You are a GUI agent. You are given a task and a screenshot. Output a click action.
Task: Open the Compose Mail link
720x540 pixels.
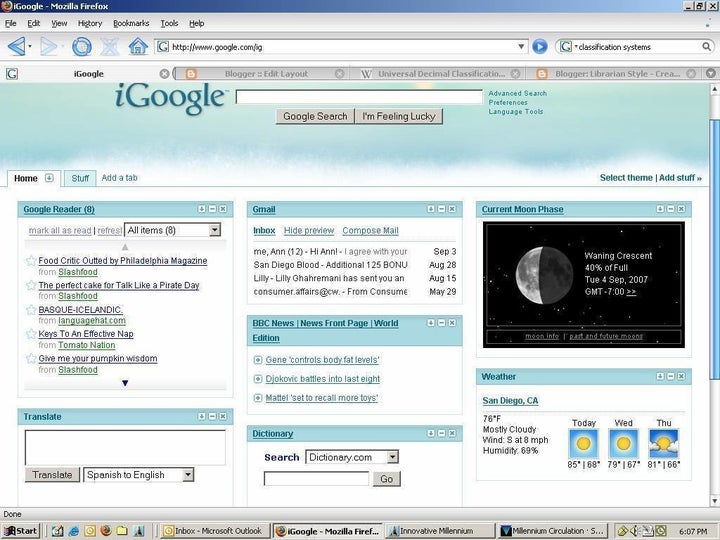[370, 231]
